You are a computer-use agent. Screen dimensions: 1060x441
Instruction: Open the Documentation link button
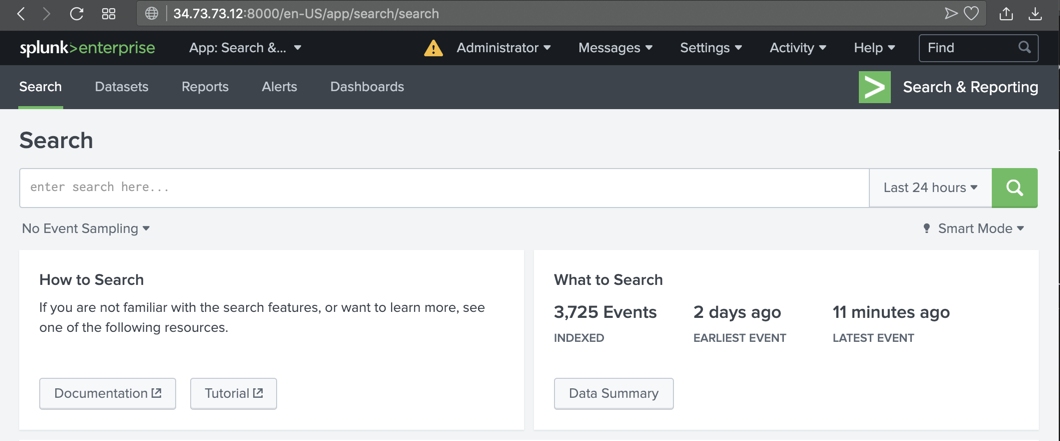pyautogui.click(x=107, y=393)
